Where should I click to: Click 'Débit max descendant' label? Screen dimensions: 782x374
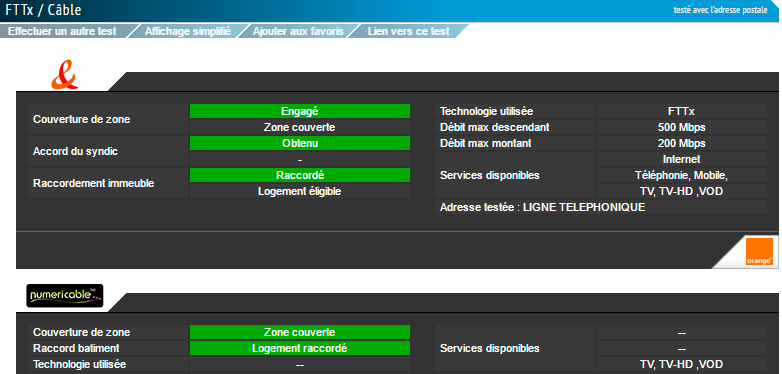(494, 127)
